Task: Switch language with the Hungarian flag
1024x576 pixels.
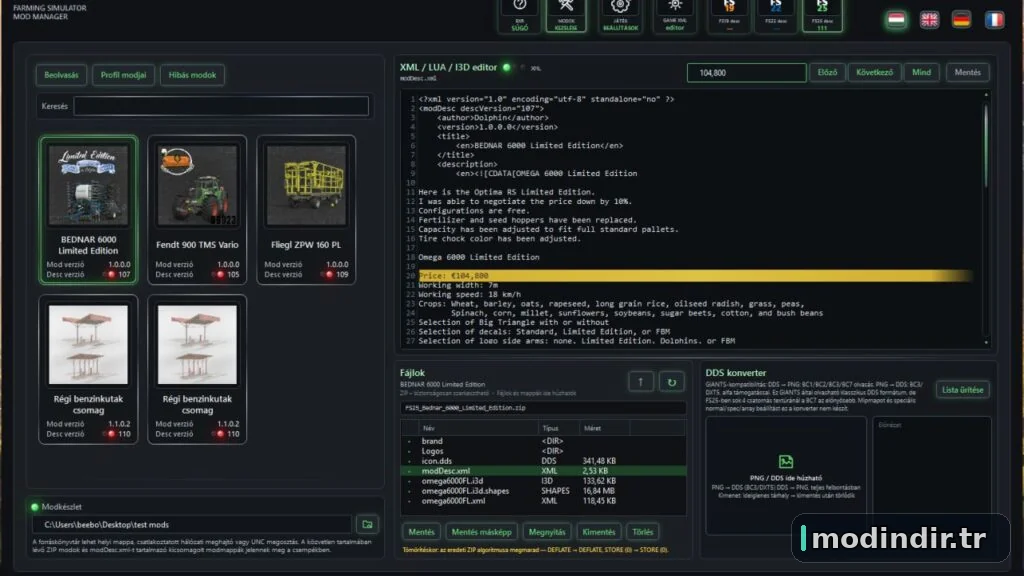Action: [897, 20]
